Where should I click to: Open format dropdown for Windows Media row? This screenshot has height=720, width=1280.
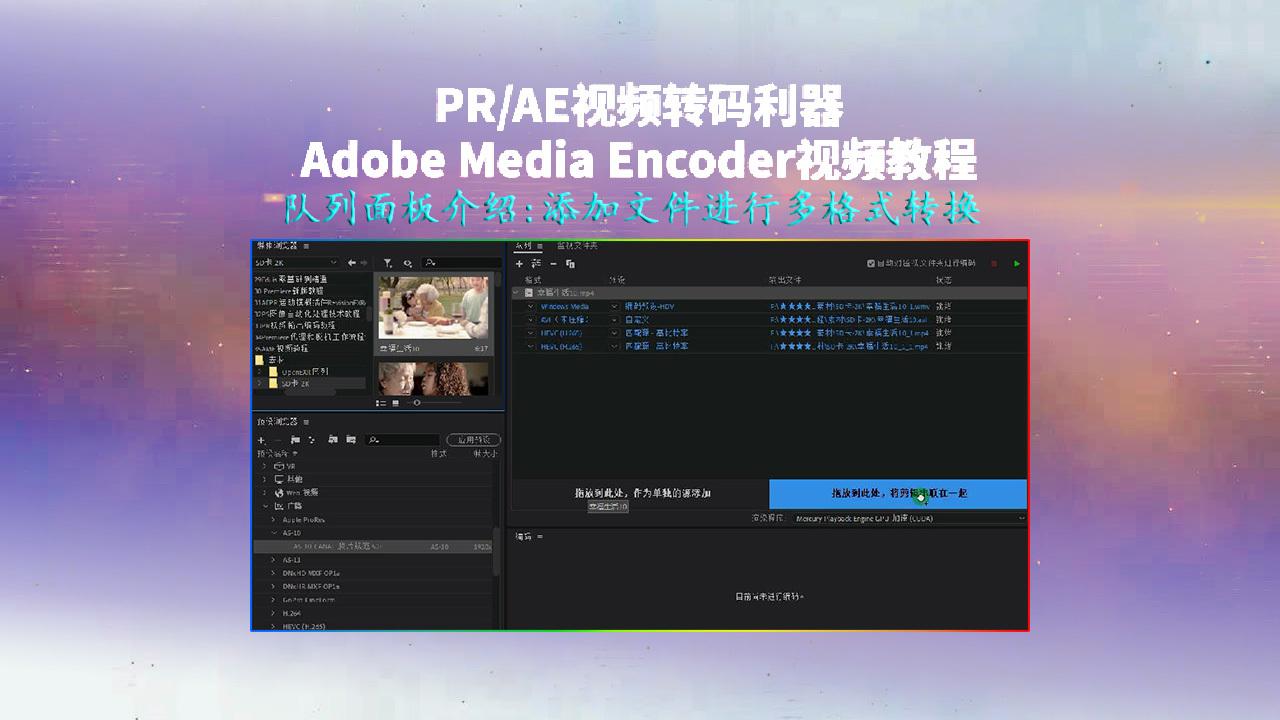point(531,306)
